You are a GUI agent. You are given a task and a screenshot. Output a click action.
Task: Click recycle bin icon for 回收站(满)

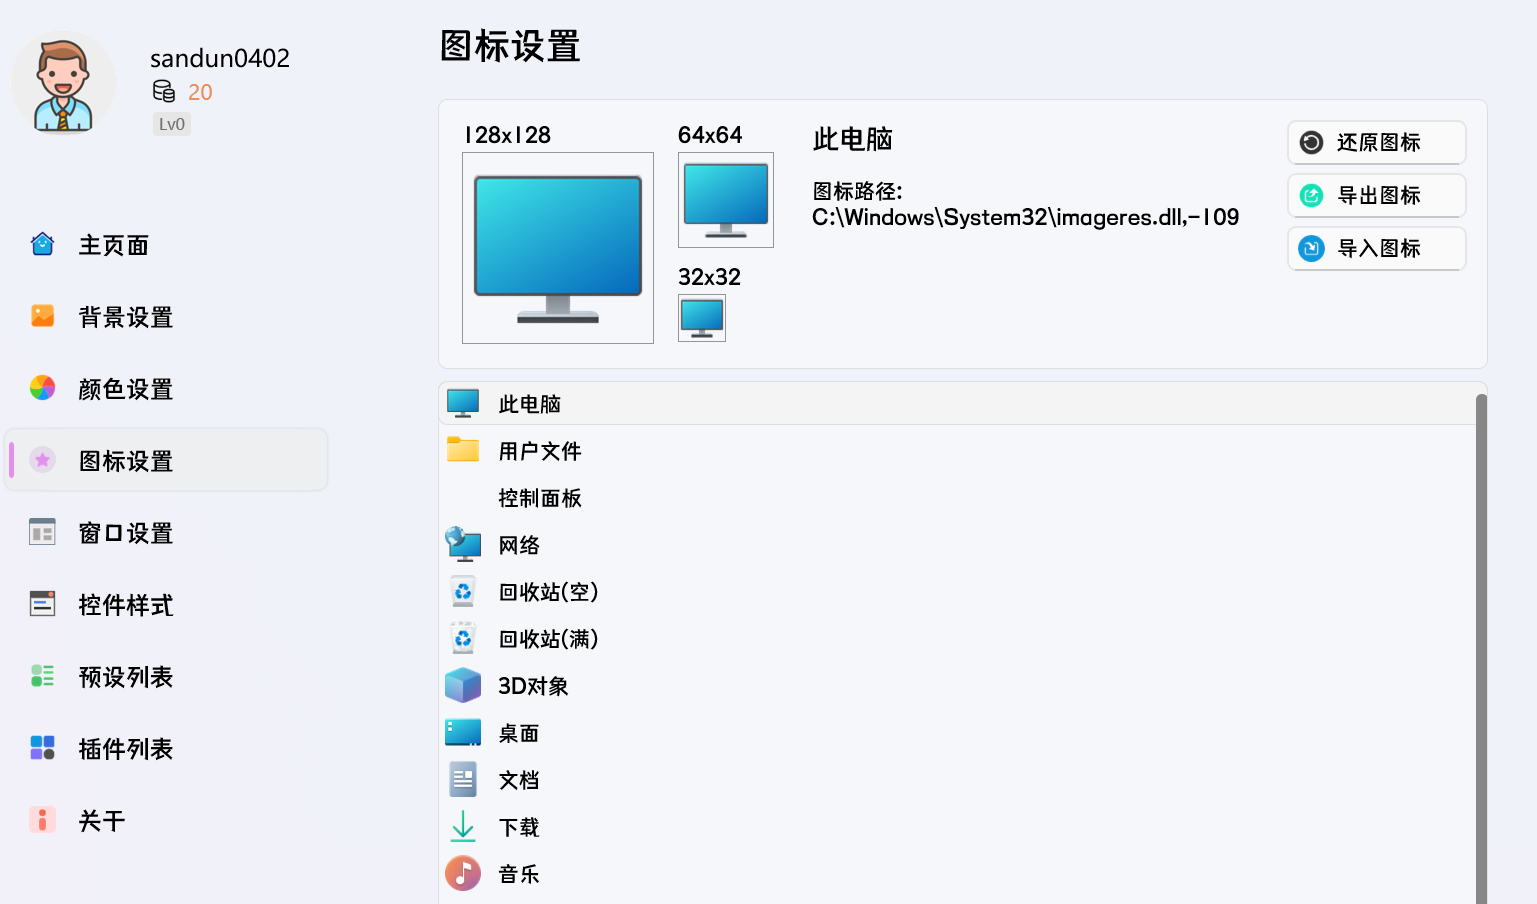(x=463, y=638)
